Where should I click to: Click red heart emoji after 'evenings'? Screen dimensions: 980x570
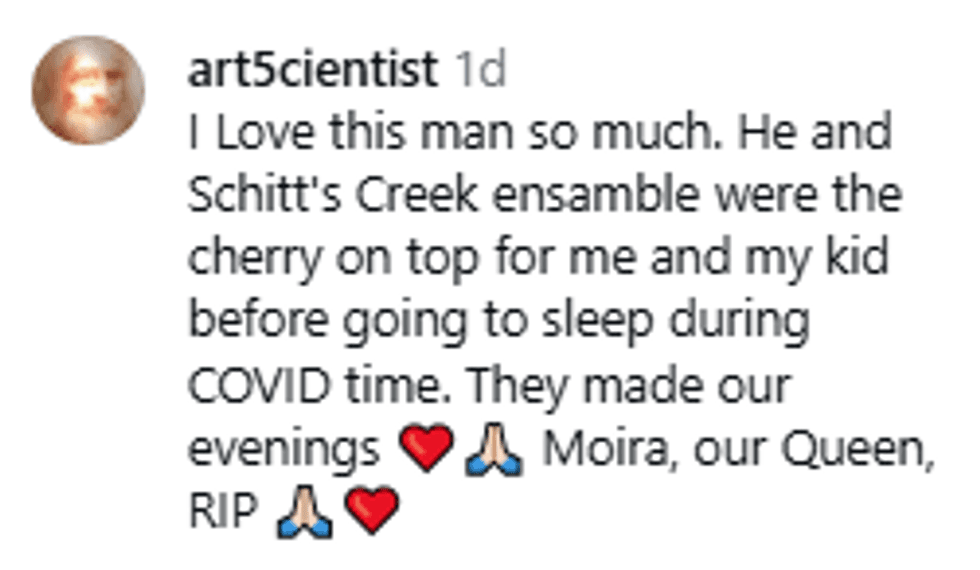pos(425,451)
